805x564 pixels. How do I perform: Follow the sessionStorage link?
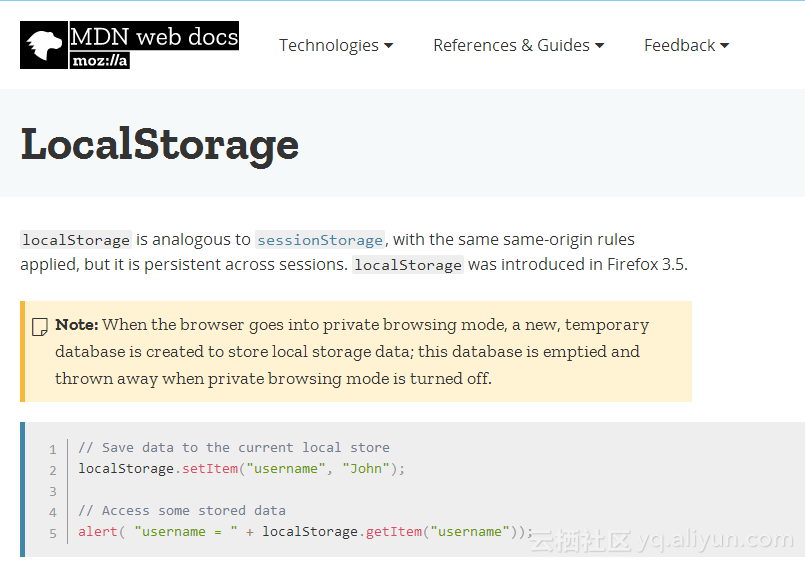pyautogui.click(x=320, y=240)
